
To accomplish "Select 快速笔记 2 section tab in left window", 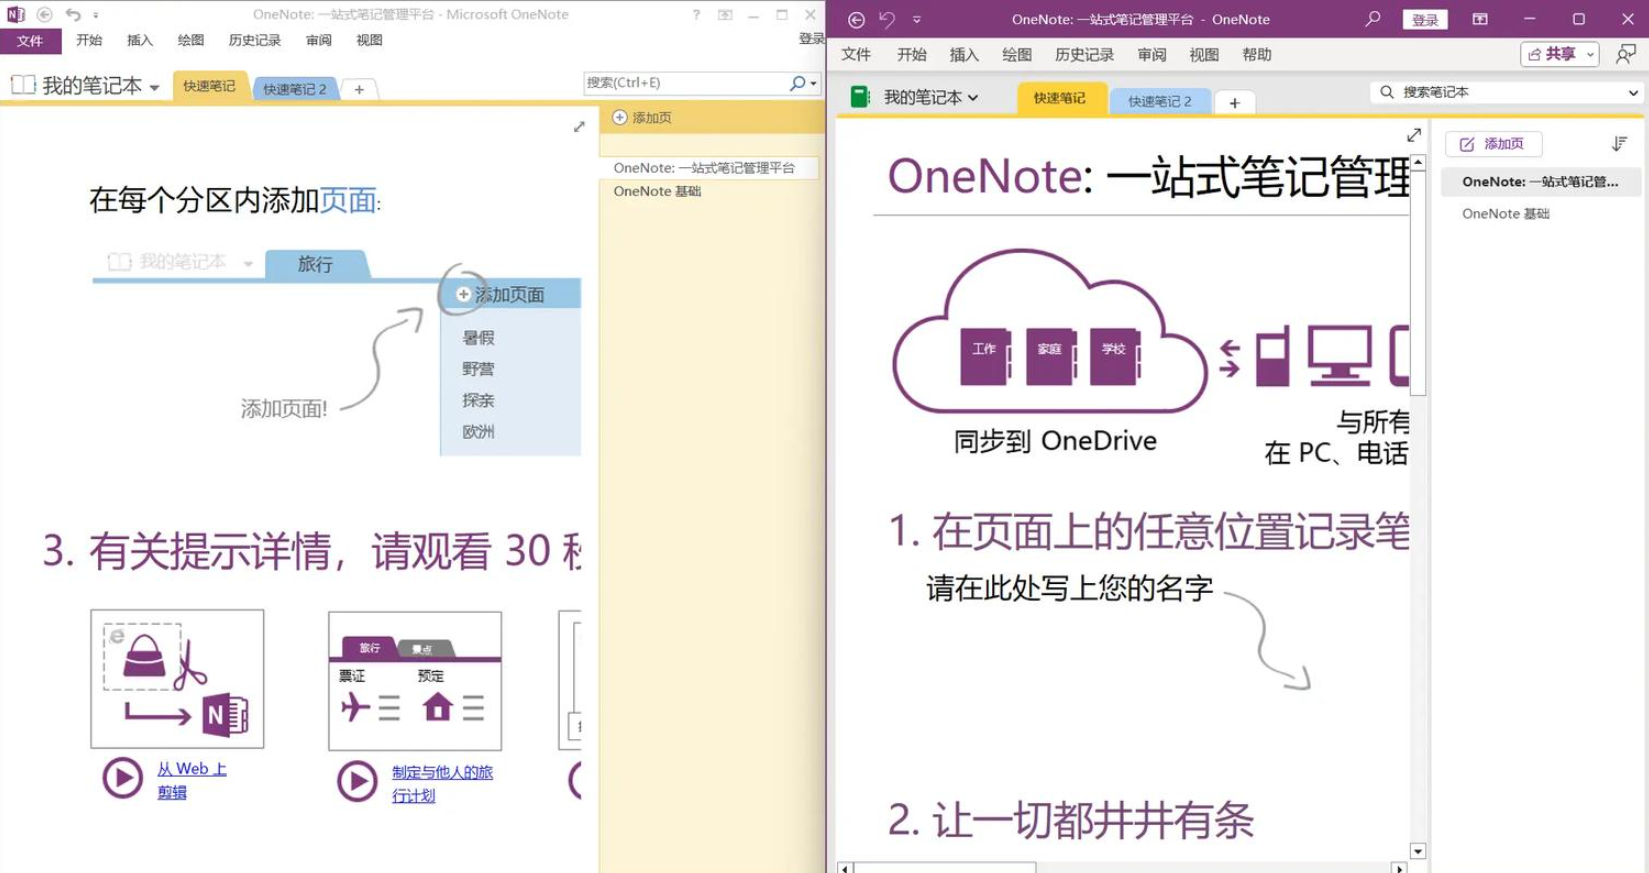I will click(294, 89).
